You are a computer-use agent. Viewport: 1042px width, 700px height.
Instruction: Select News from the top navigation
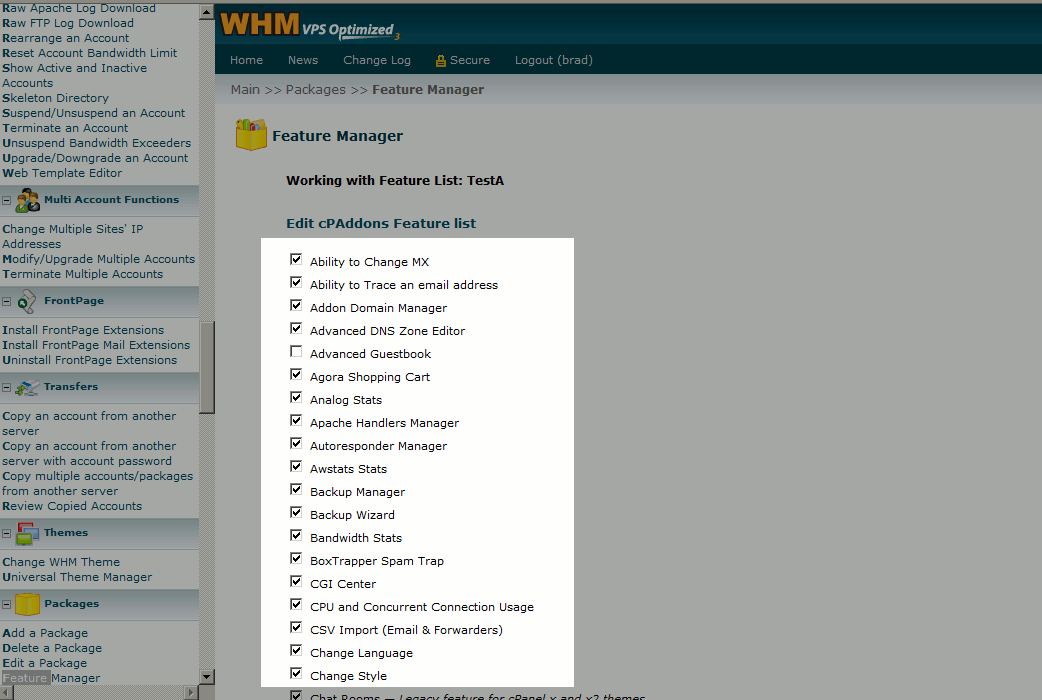coord(302,60)
